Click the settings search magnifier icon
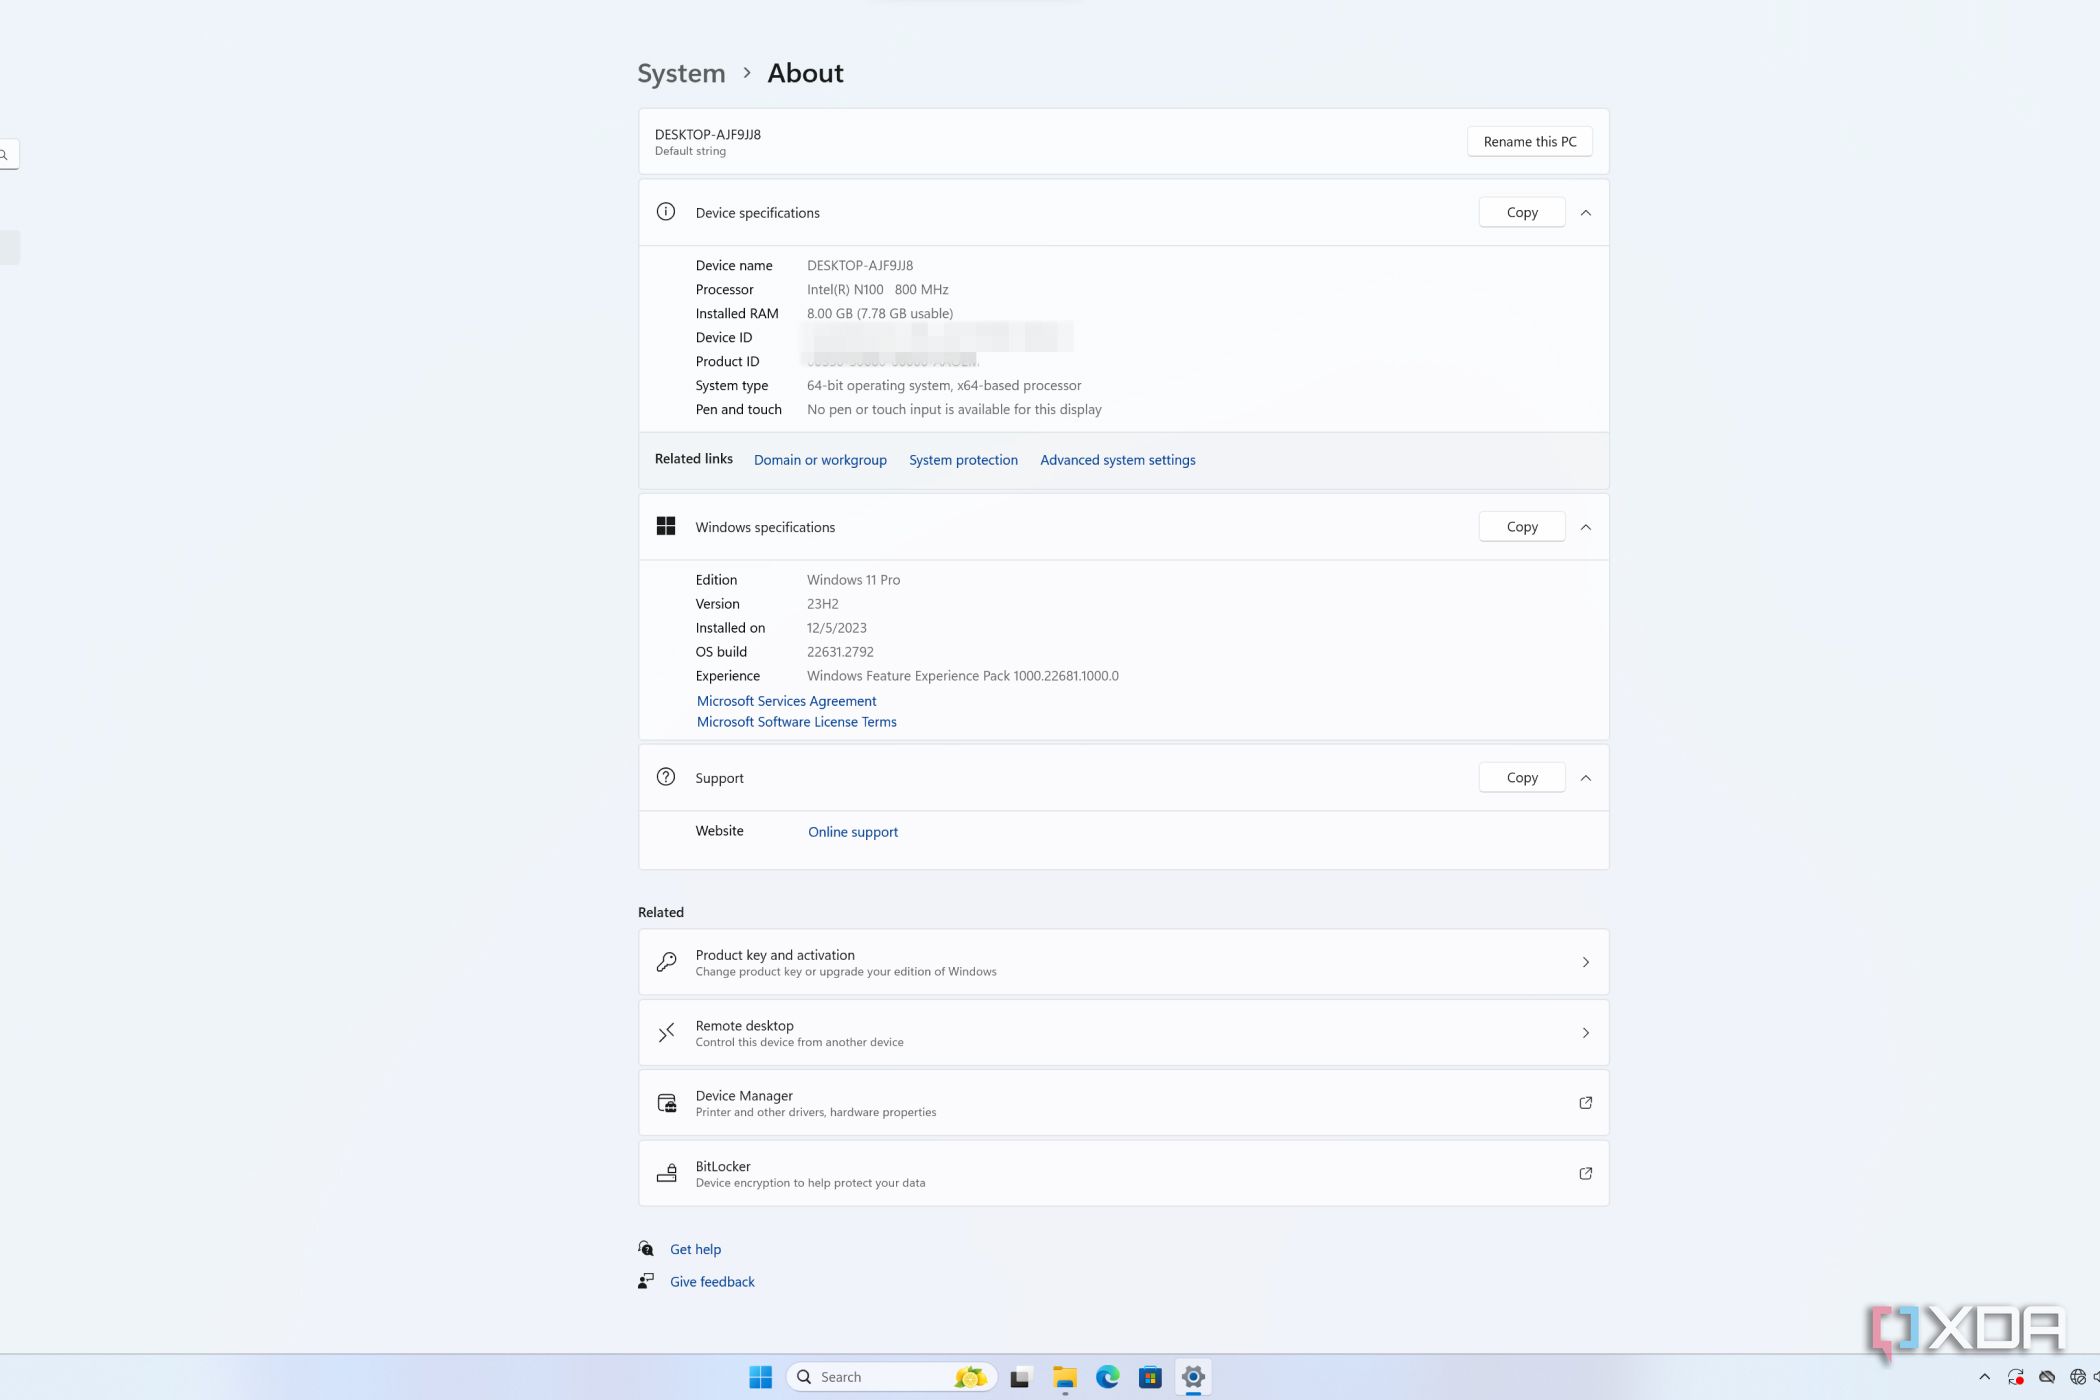 click(4, 154)
